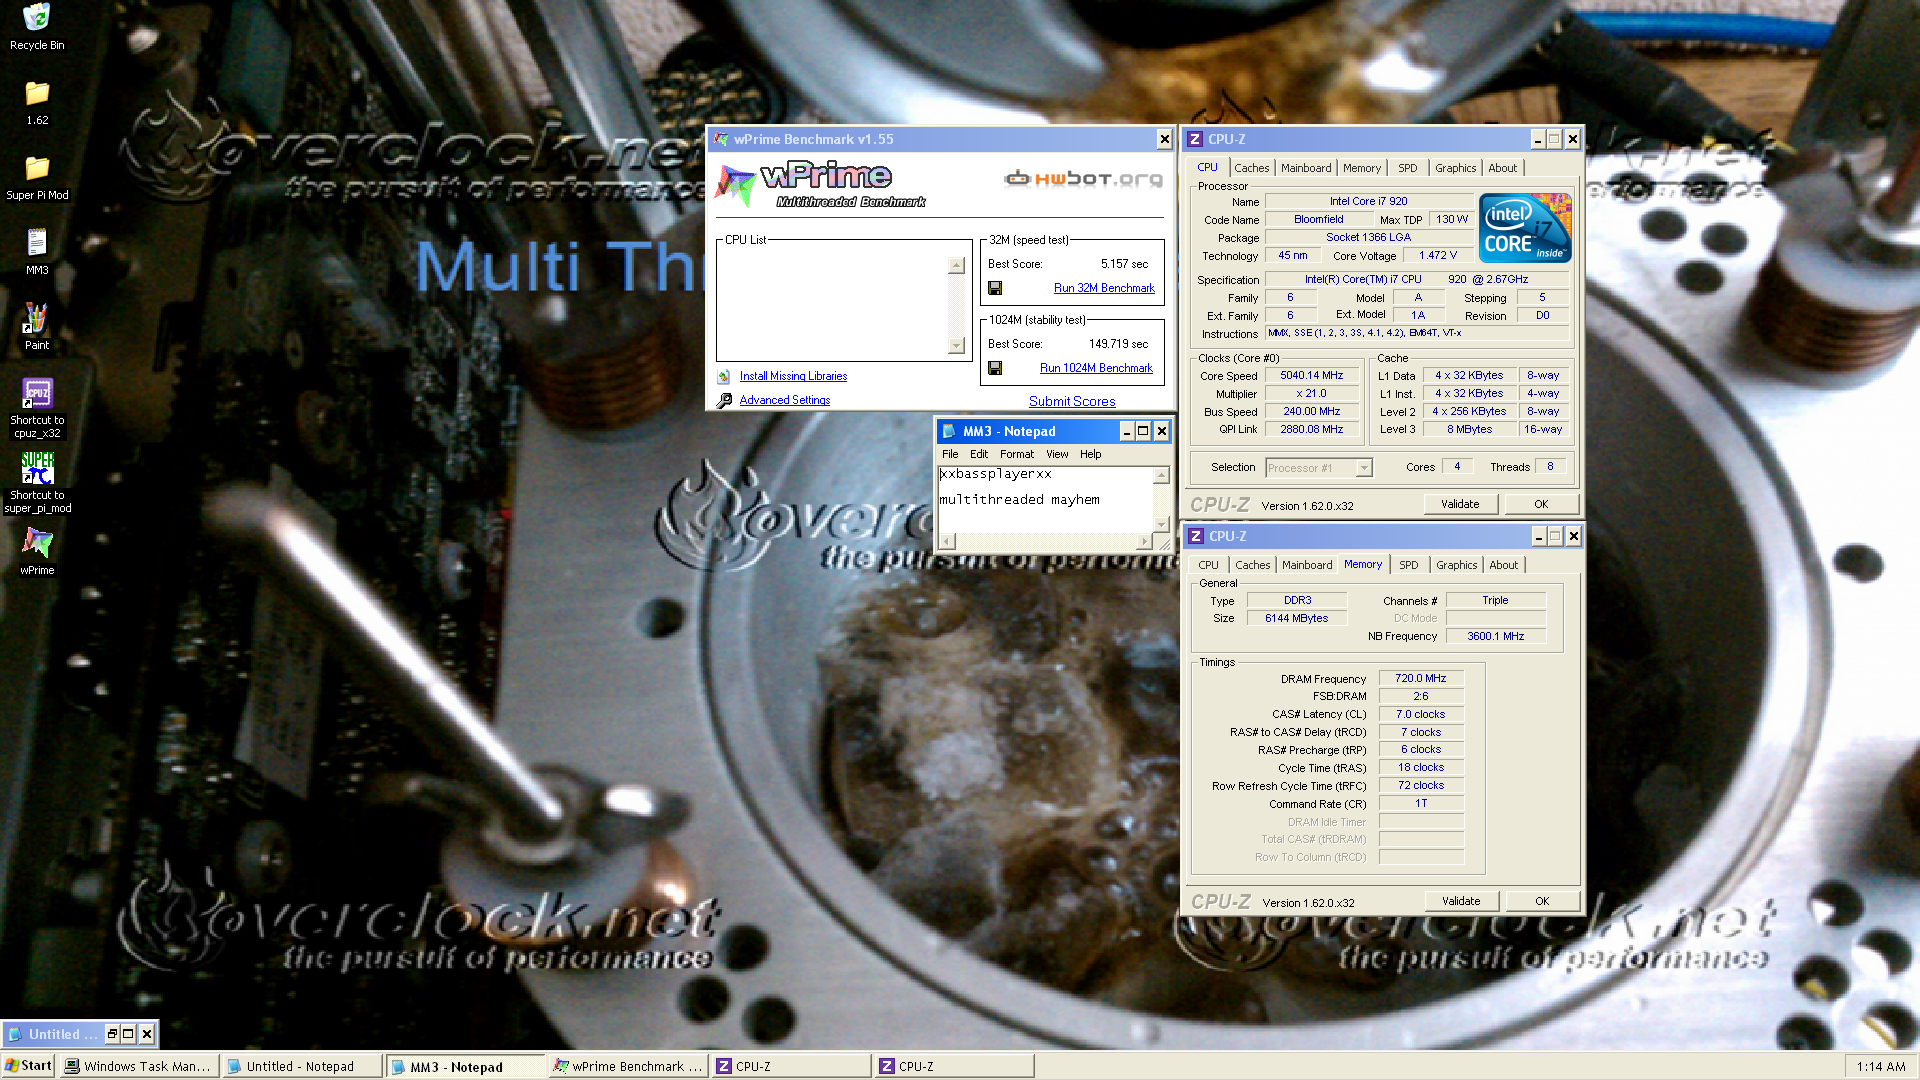Open the Help menu in MM3 Notepad
Image resolution: width=1920 pixels, height=1080 pixels.
[1090, 454]
